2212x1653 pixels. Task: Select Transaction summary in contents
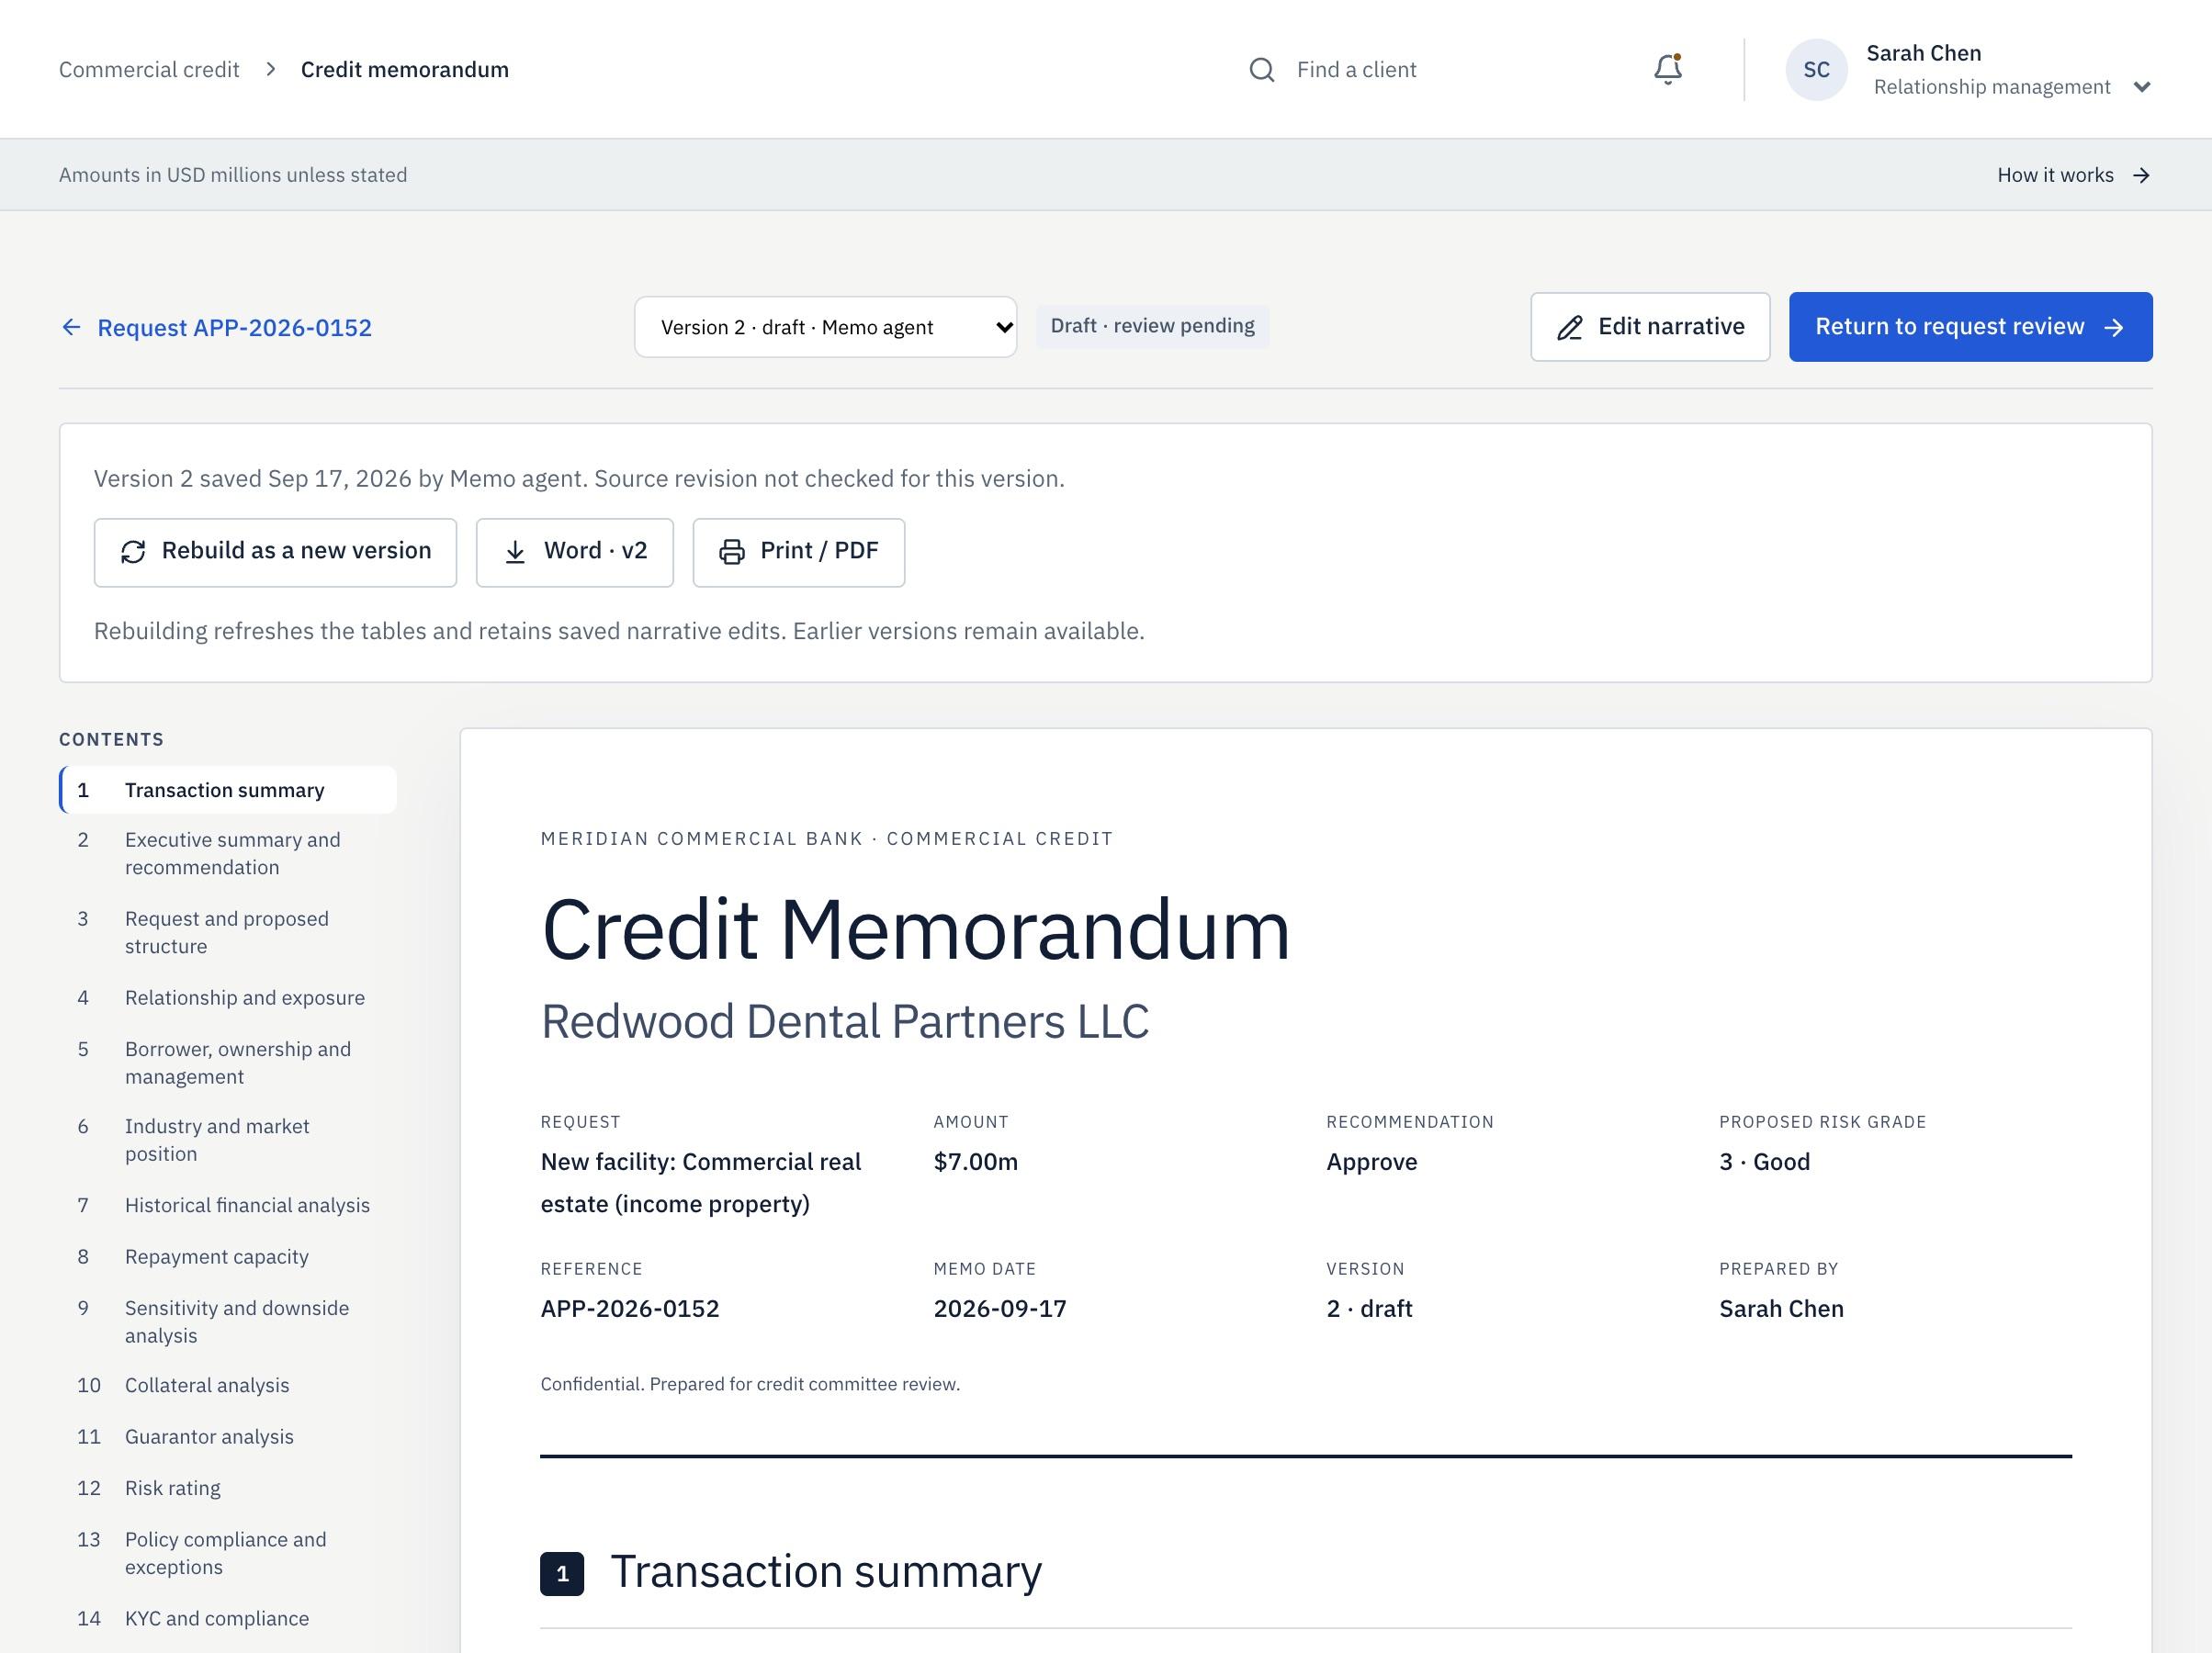pos(228,790)
